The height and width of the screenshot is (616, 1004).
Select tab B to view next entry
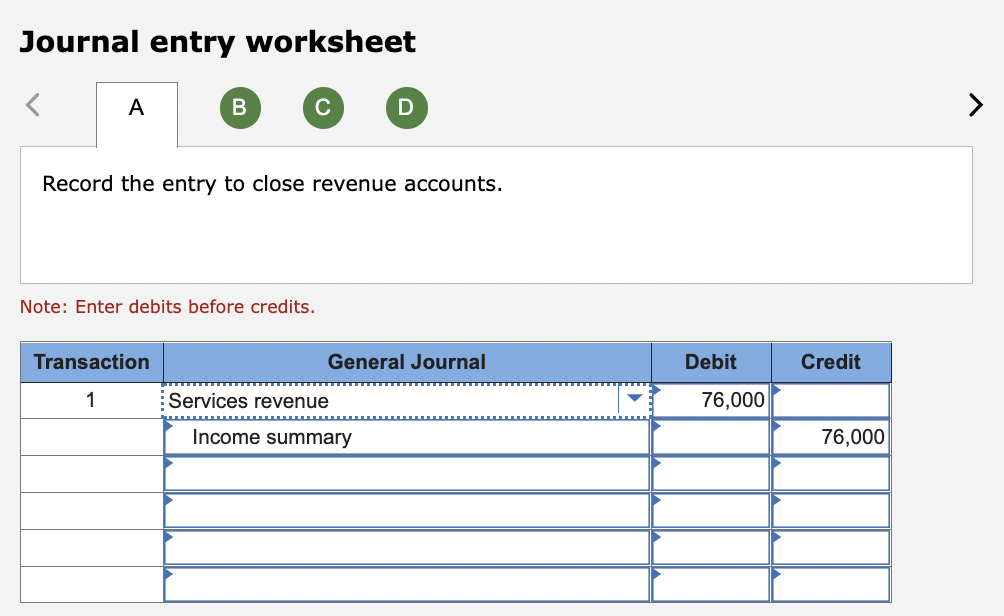(x=240, y=107)
